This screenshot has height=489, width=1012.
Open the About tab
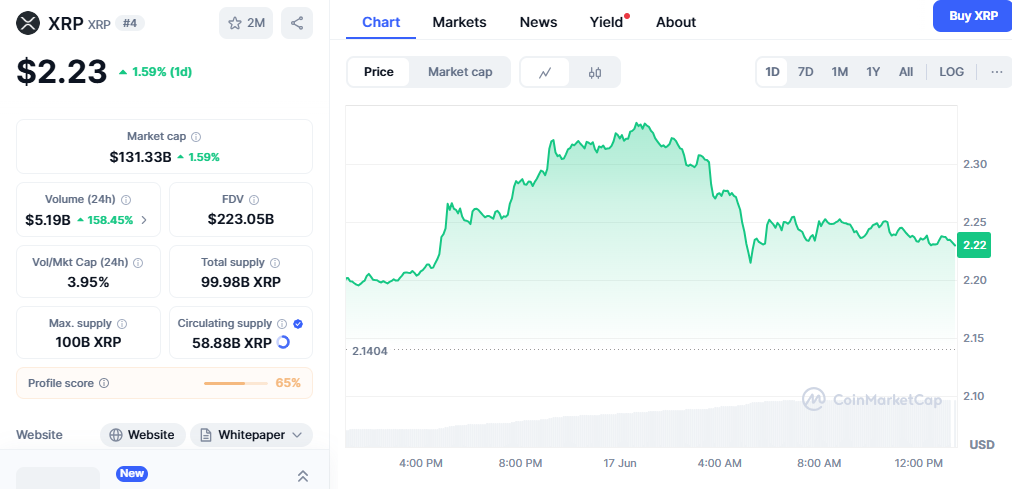676,22
